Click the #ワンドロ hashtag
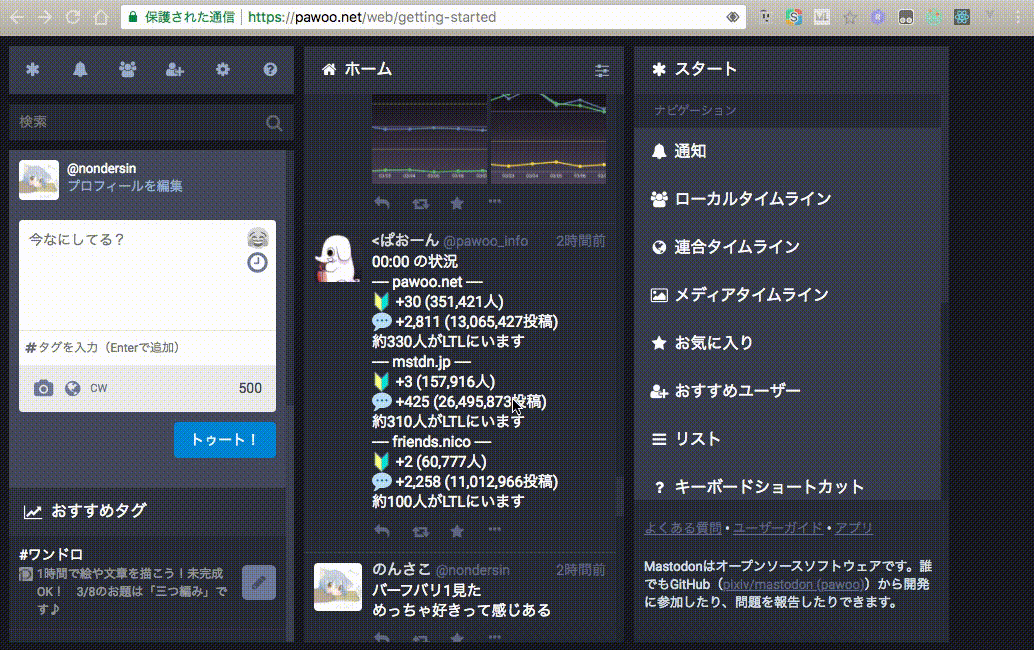Screen dimensions: 1034x650 point(51,554)
